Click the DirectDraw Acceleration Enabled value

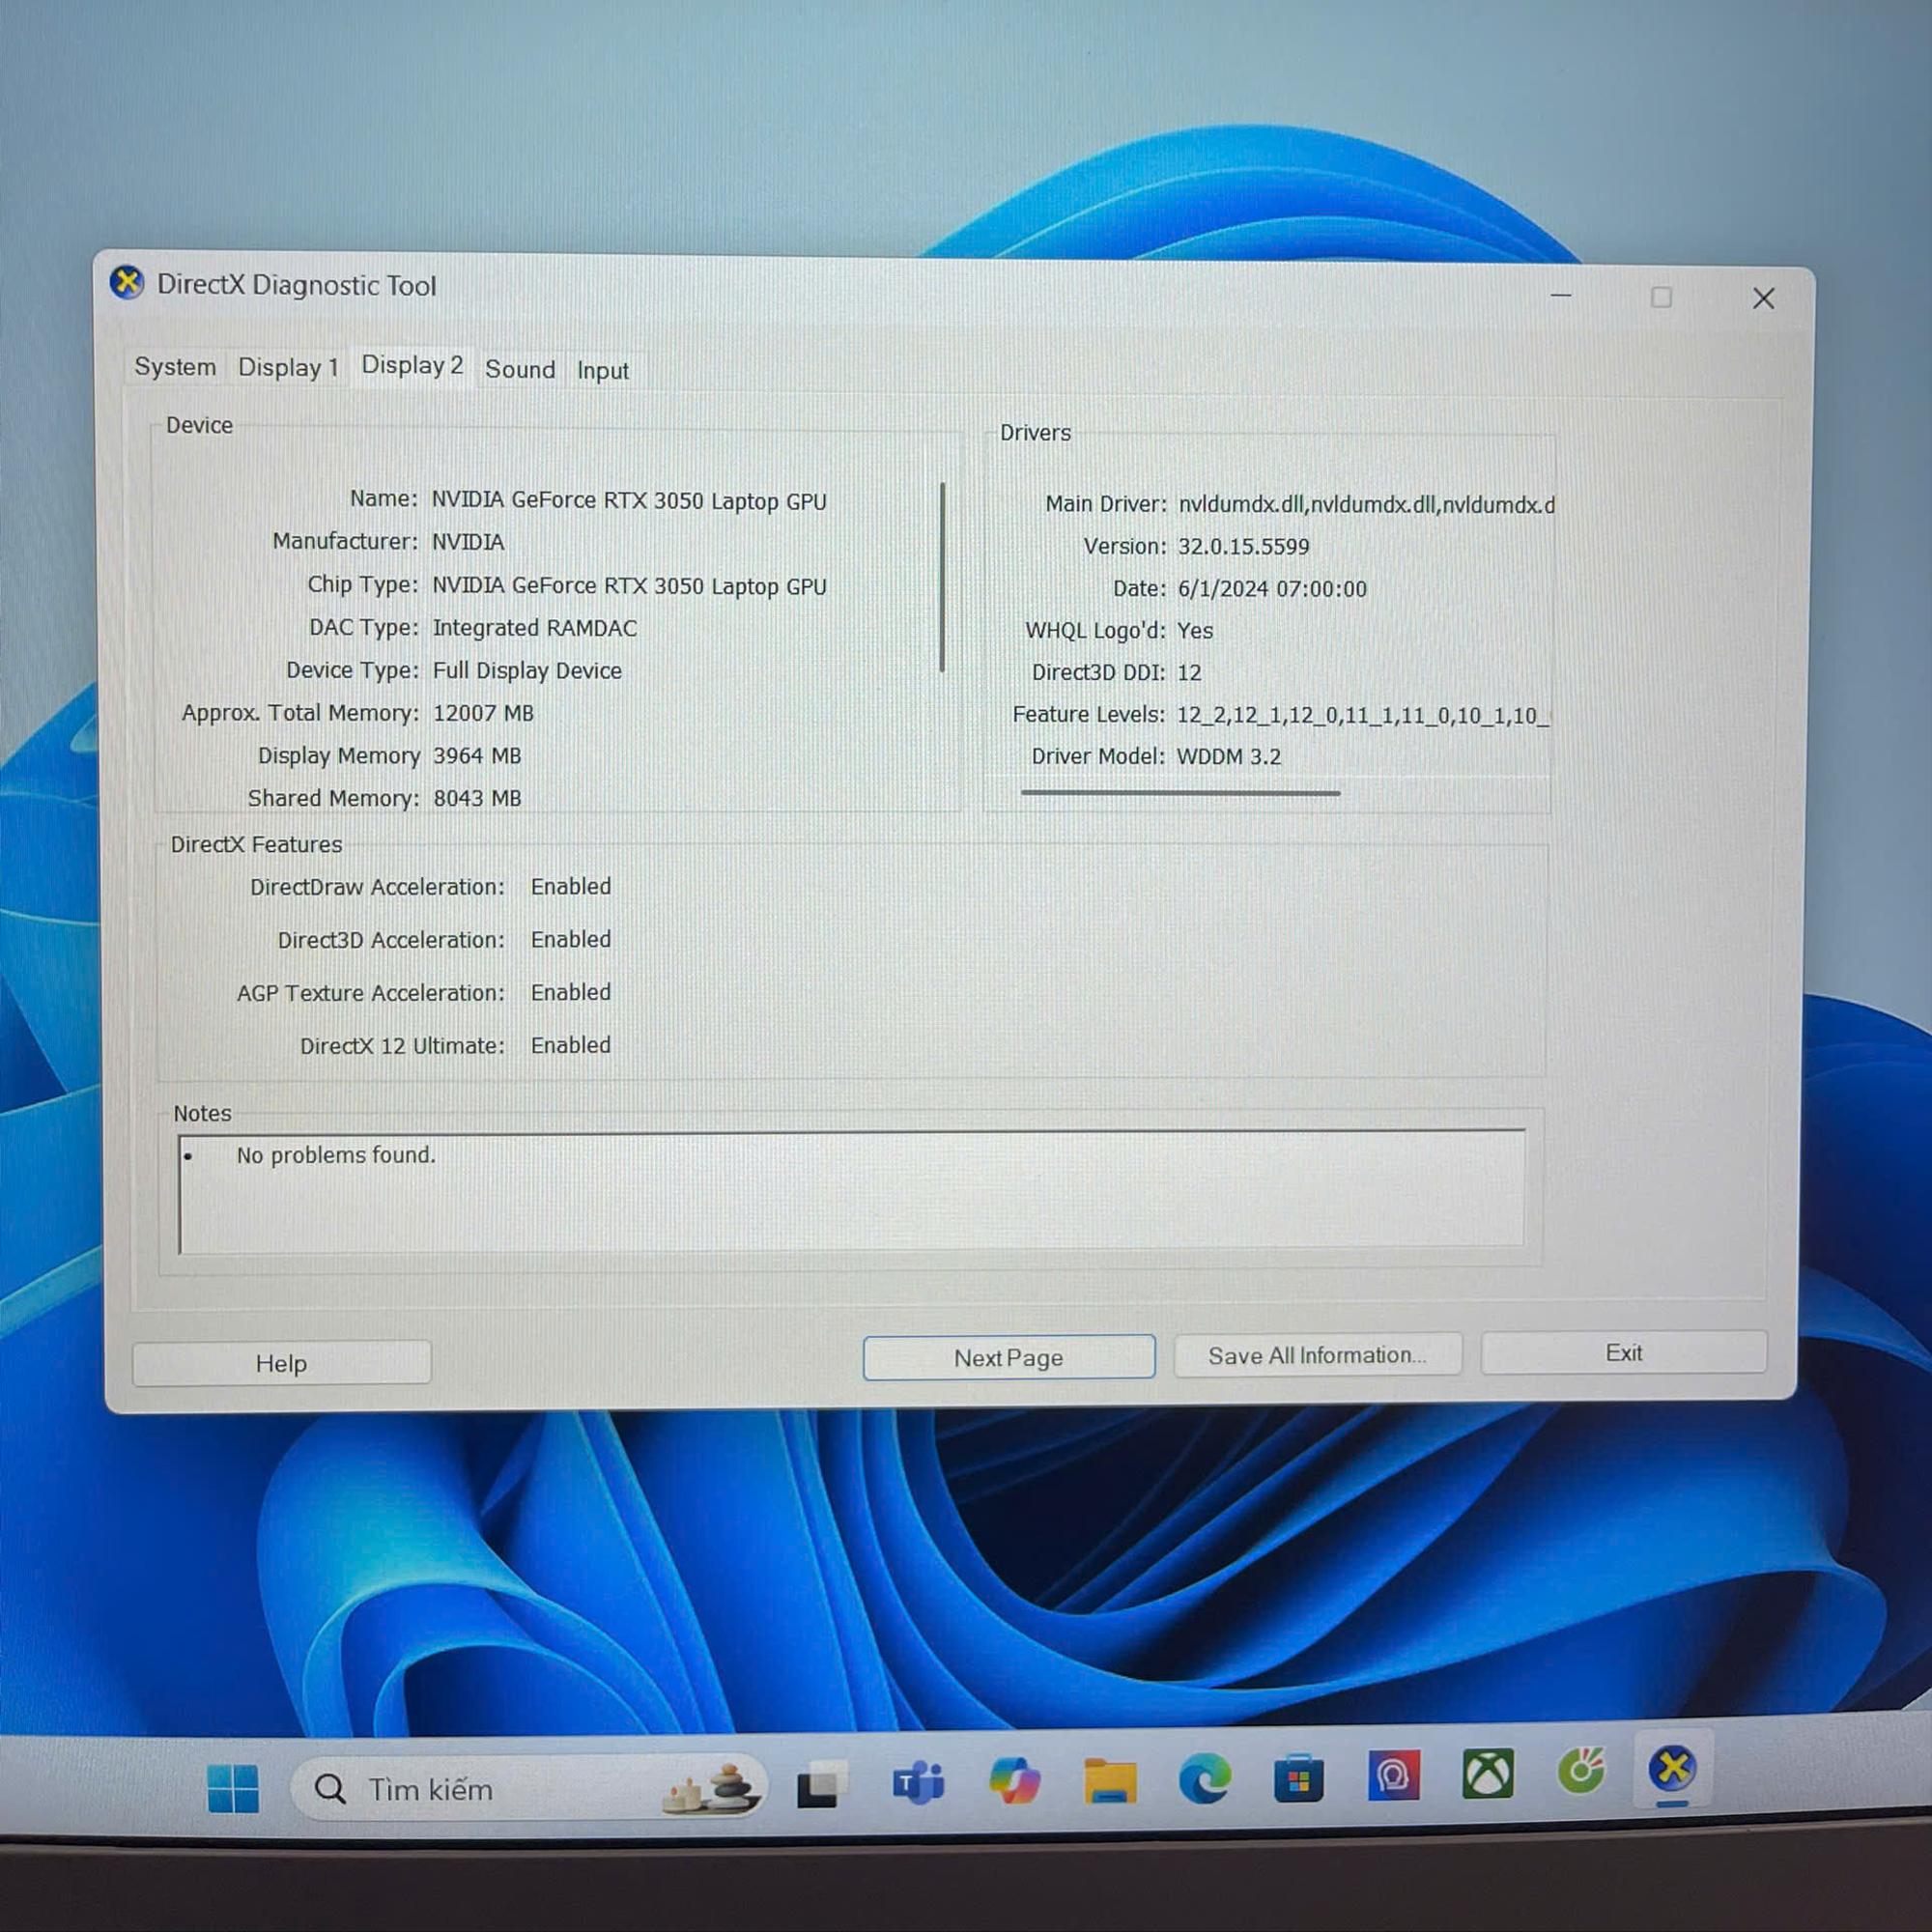(x=570, y=886)
